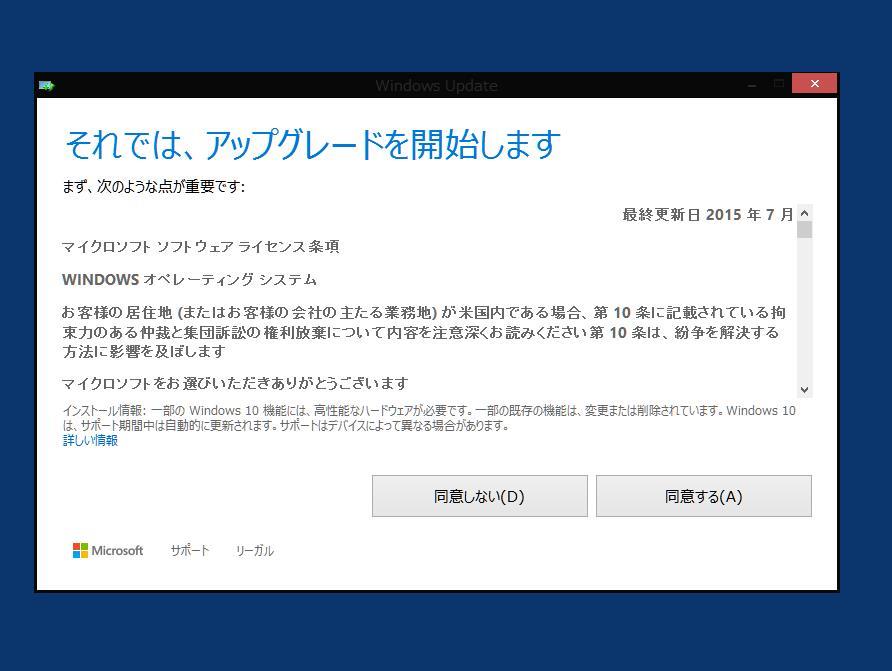Click the text まず、次のような点が重要です:

(154, 187)
